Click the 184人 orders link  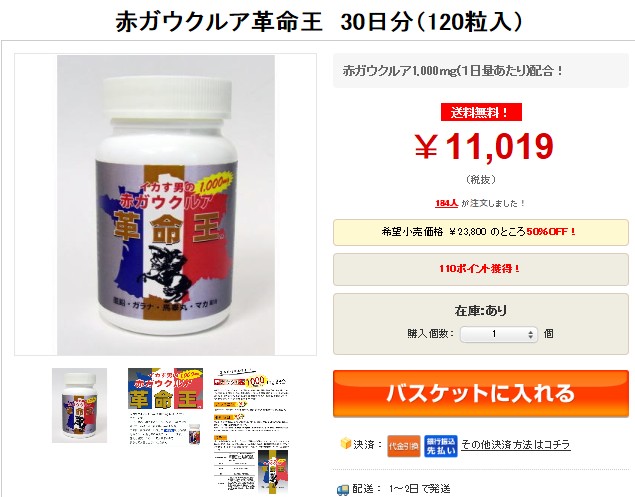(x=446, y=203)
